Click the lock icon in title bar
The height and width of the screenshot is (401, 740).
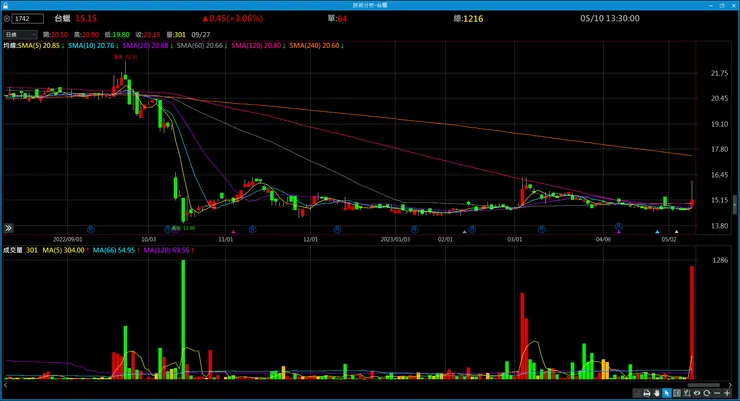pyautogui.click(x=6, y=5)
